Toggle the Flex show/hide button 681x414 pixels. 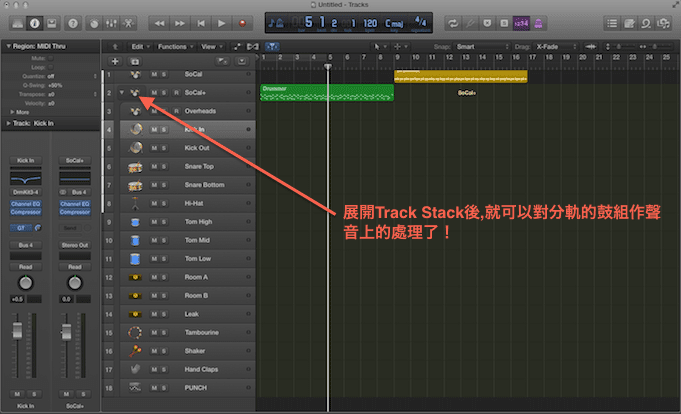[x=253, y=46]
